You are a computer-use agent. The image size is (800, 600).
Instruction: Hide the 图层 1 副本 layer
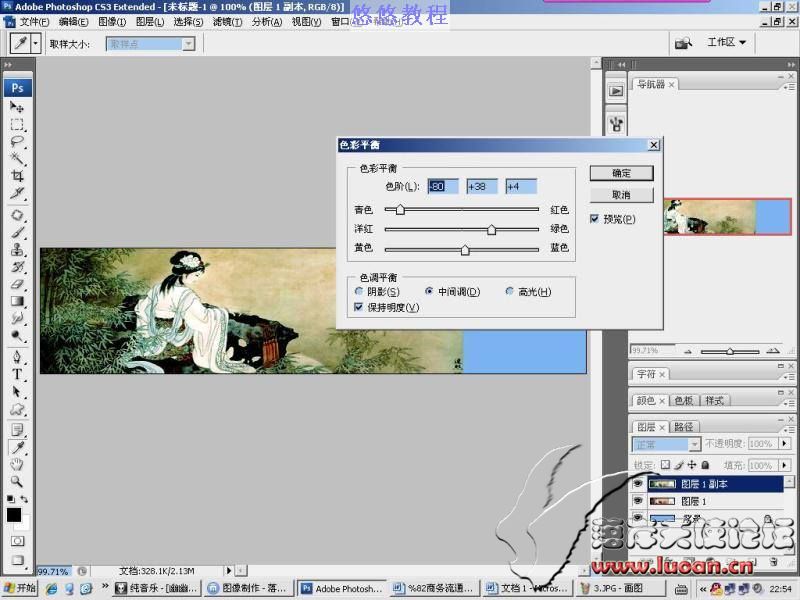click(x=638, y=484)
